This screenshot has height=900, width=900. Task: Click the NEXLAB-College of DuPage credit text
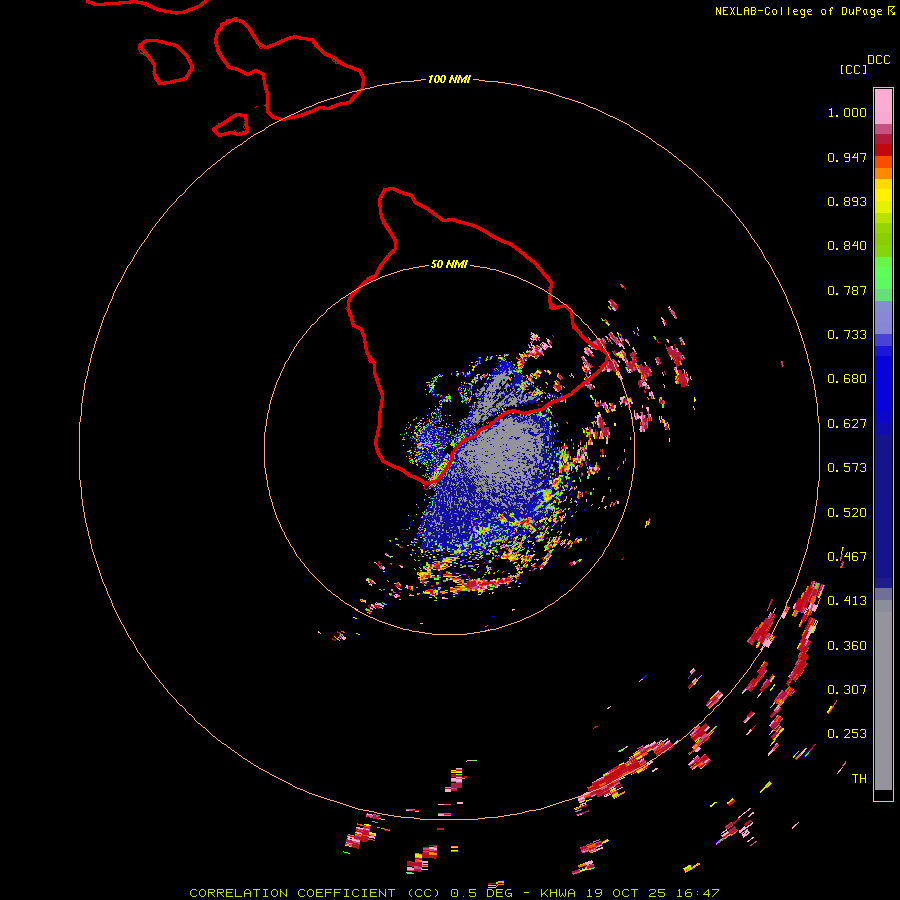point(798,11)
